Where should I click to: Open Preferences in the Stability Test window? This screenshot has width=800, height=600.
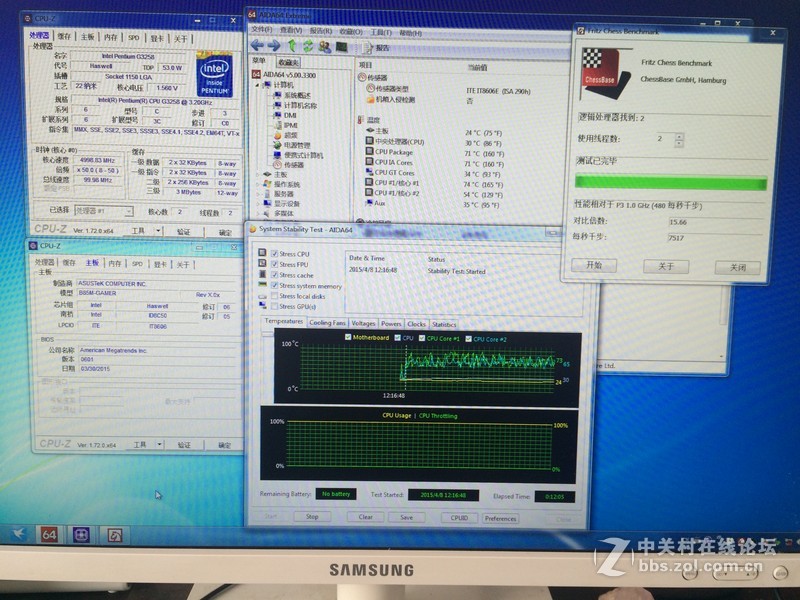coord(501,518)
